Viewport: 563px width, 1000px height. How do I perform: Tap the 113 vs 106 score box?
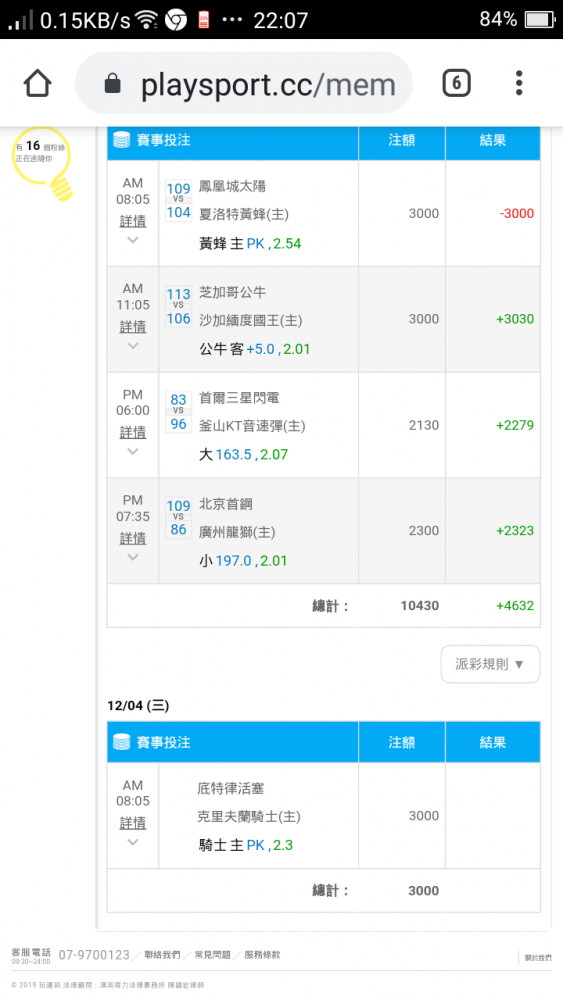point(179,306)
